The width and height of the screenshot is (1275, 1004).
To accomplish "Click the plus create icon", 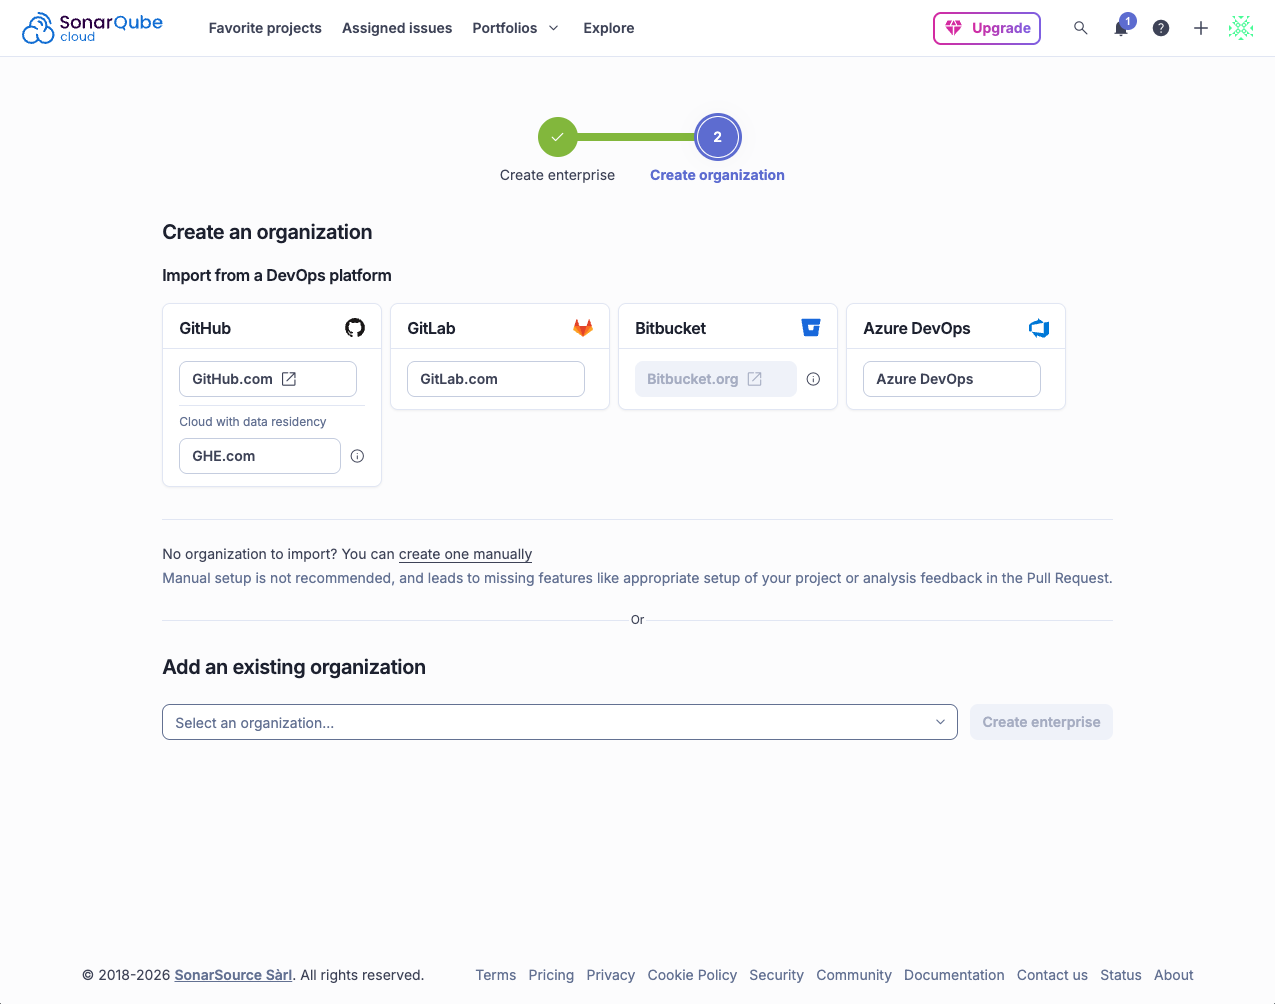I will [1201, 28].
